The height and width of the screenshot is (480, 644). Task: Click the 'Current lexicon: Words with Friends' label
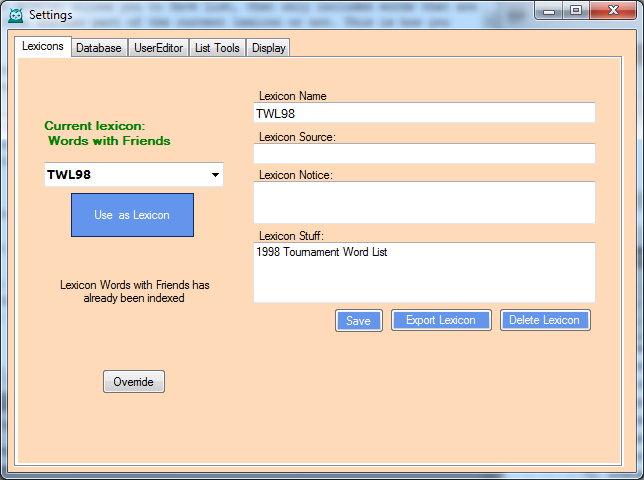pyautogui.click(x=107, y=133)
